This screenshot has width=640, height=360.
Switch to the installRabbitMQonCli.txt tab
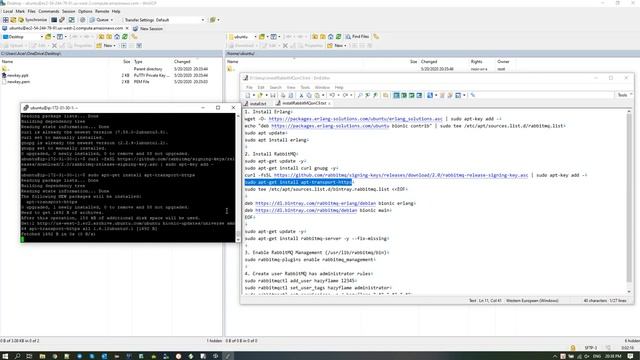(x=303, y=104)
